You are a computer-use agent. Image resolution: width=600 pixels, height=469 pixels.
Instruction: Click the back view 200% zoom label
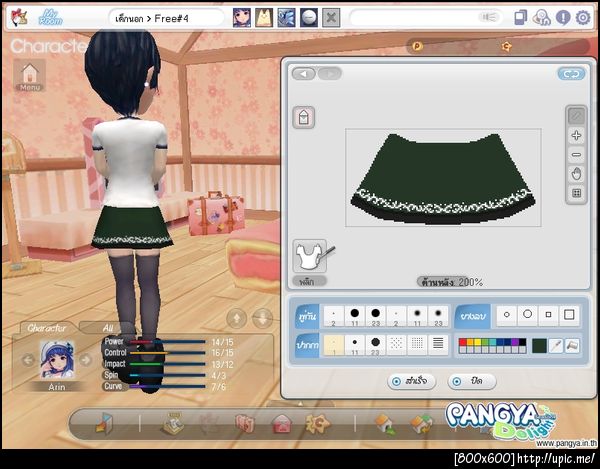tap(451, 282)
